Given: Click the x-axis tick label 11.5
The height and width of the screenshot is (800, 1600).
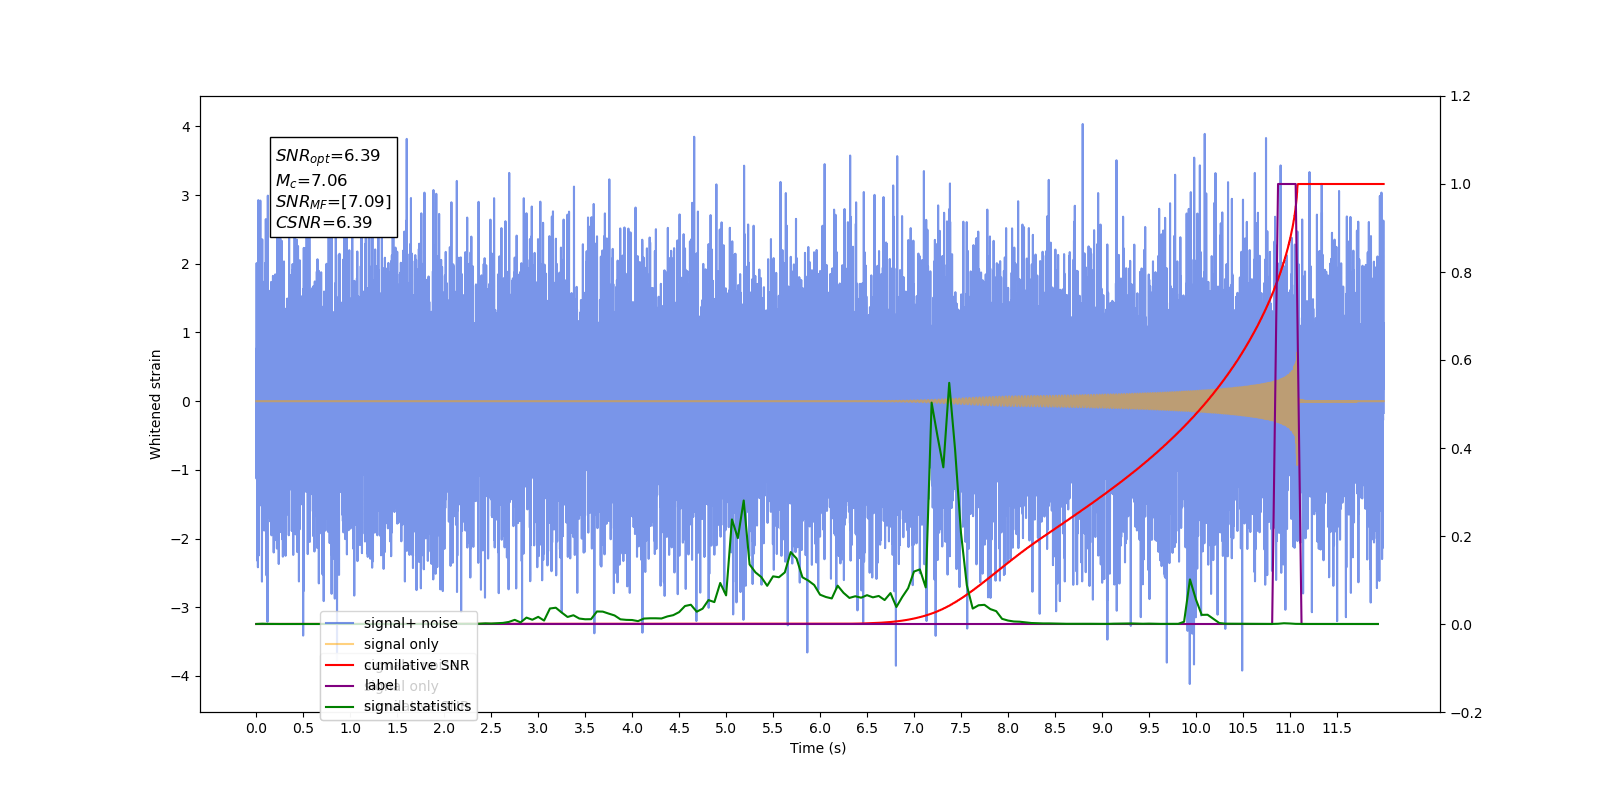Looking at the screenshot, I should 1337,728.
